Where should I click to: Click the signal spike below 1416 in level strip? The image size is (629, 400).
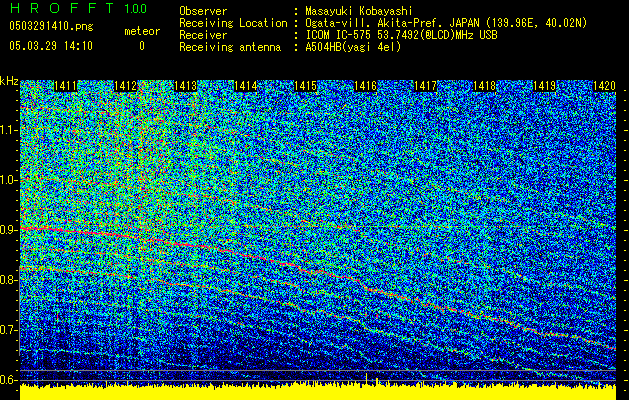coord(367,378)
